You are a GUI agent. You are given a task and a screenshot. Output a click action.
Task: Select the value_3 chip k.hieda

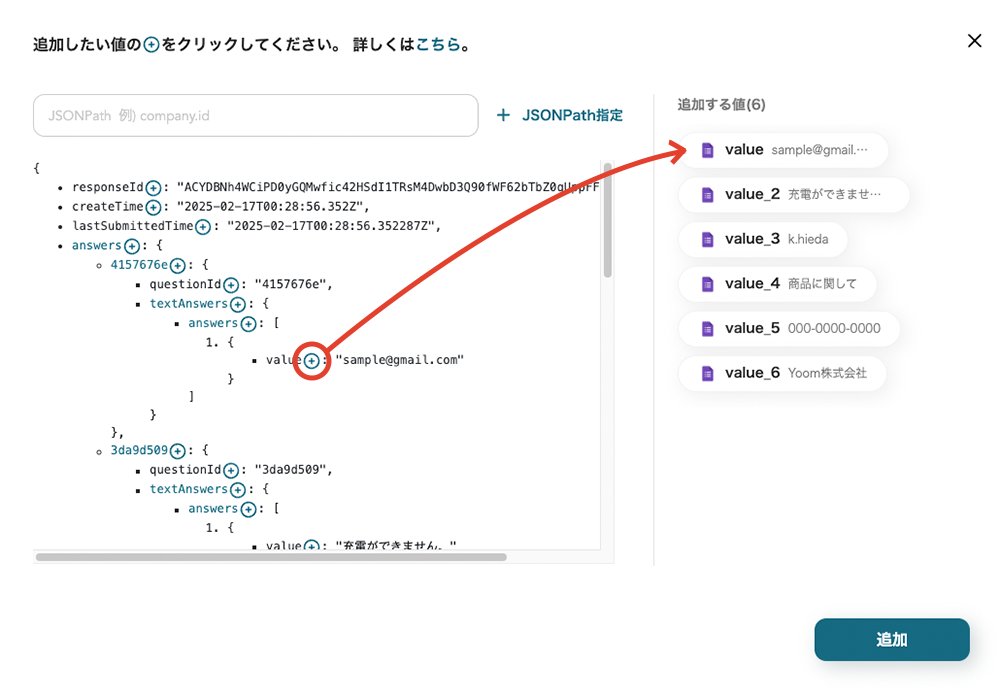763,239
